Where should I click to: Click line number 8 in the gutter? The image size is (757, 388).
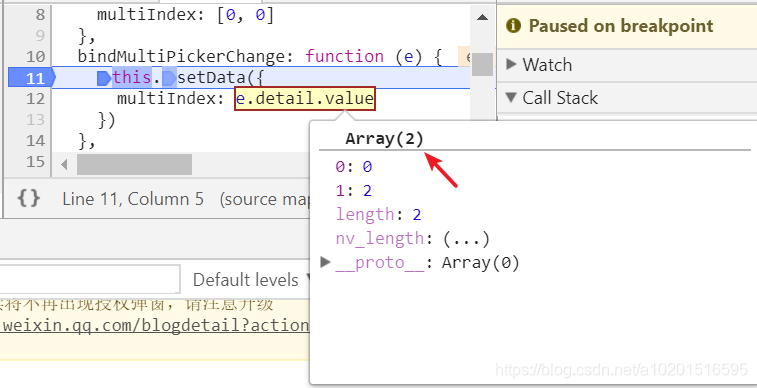coord(40,14)
